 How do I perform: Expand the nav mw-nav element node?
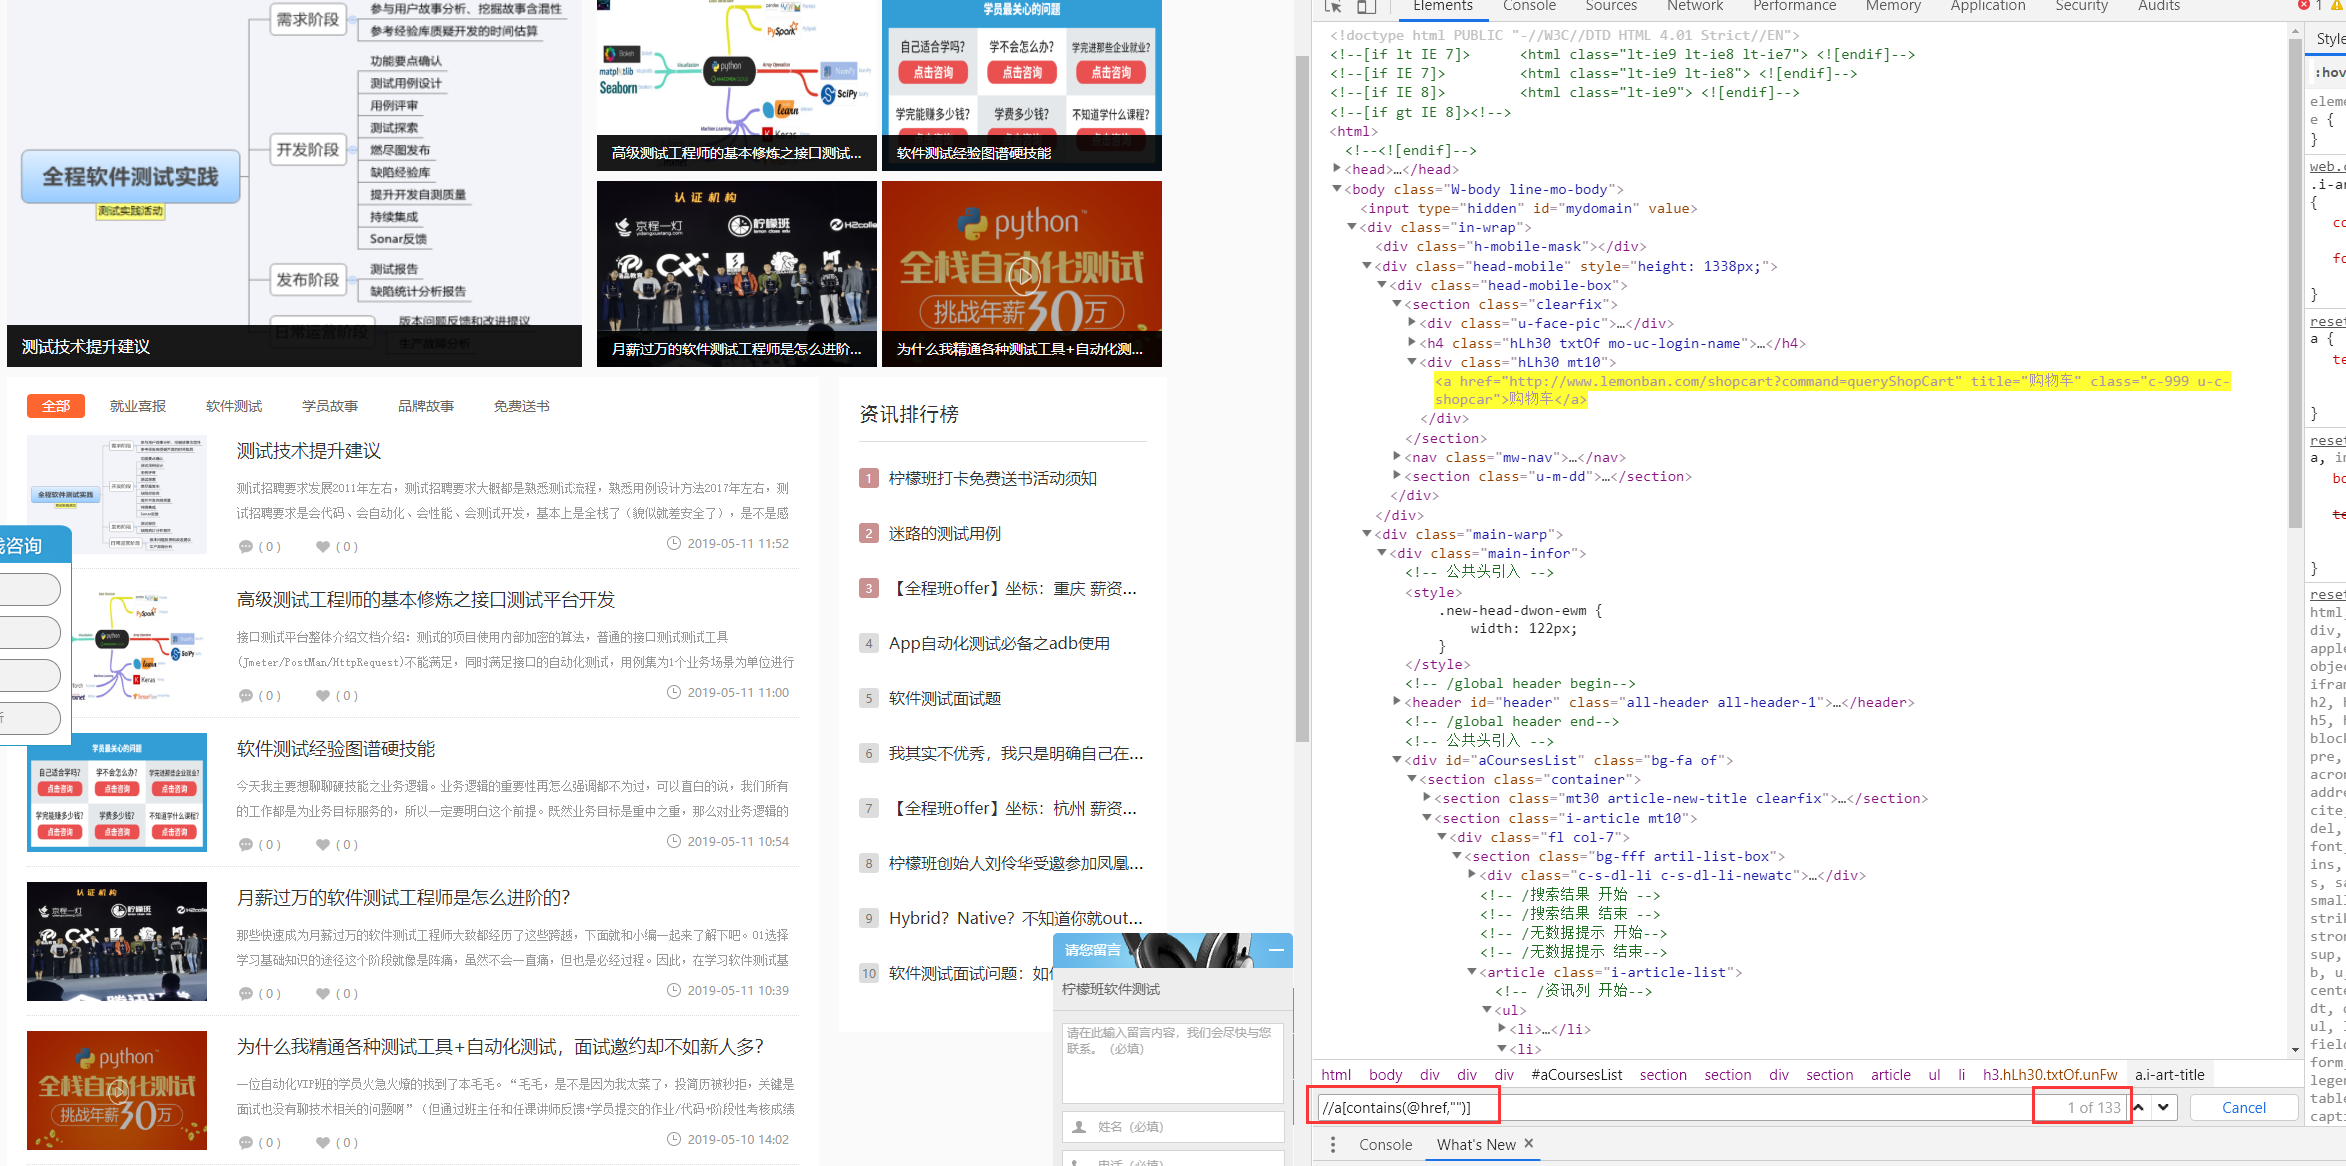click(x=1397, y=457)
